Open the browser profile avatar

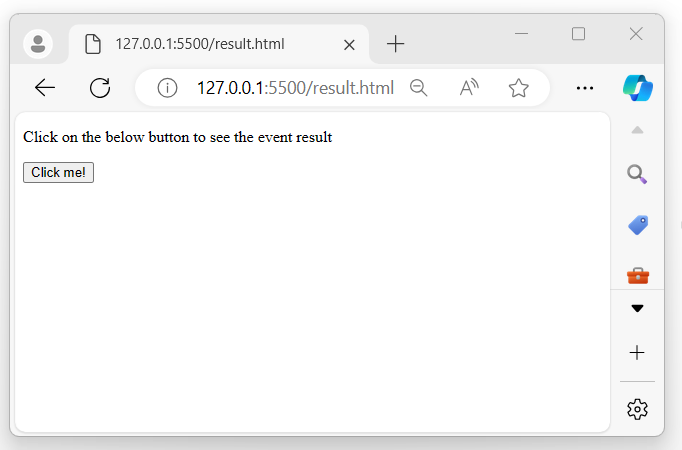click(x=38, y=44)
